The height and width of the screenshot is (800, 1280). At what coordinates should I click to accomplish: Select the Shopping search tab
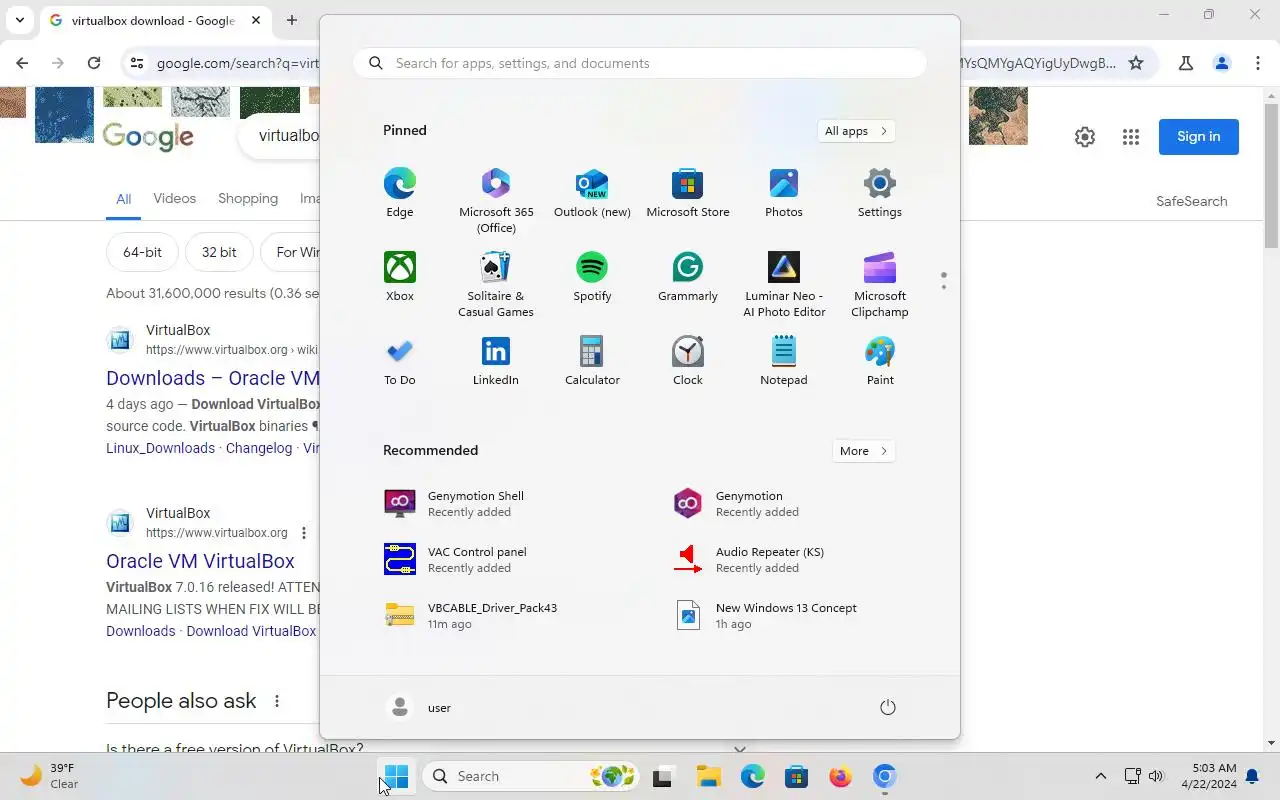click(x=248, y=198)
